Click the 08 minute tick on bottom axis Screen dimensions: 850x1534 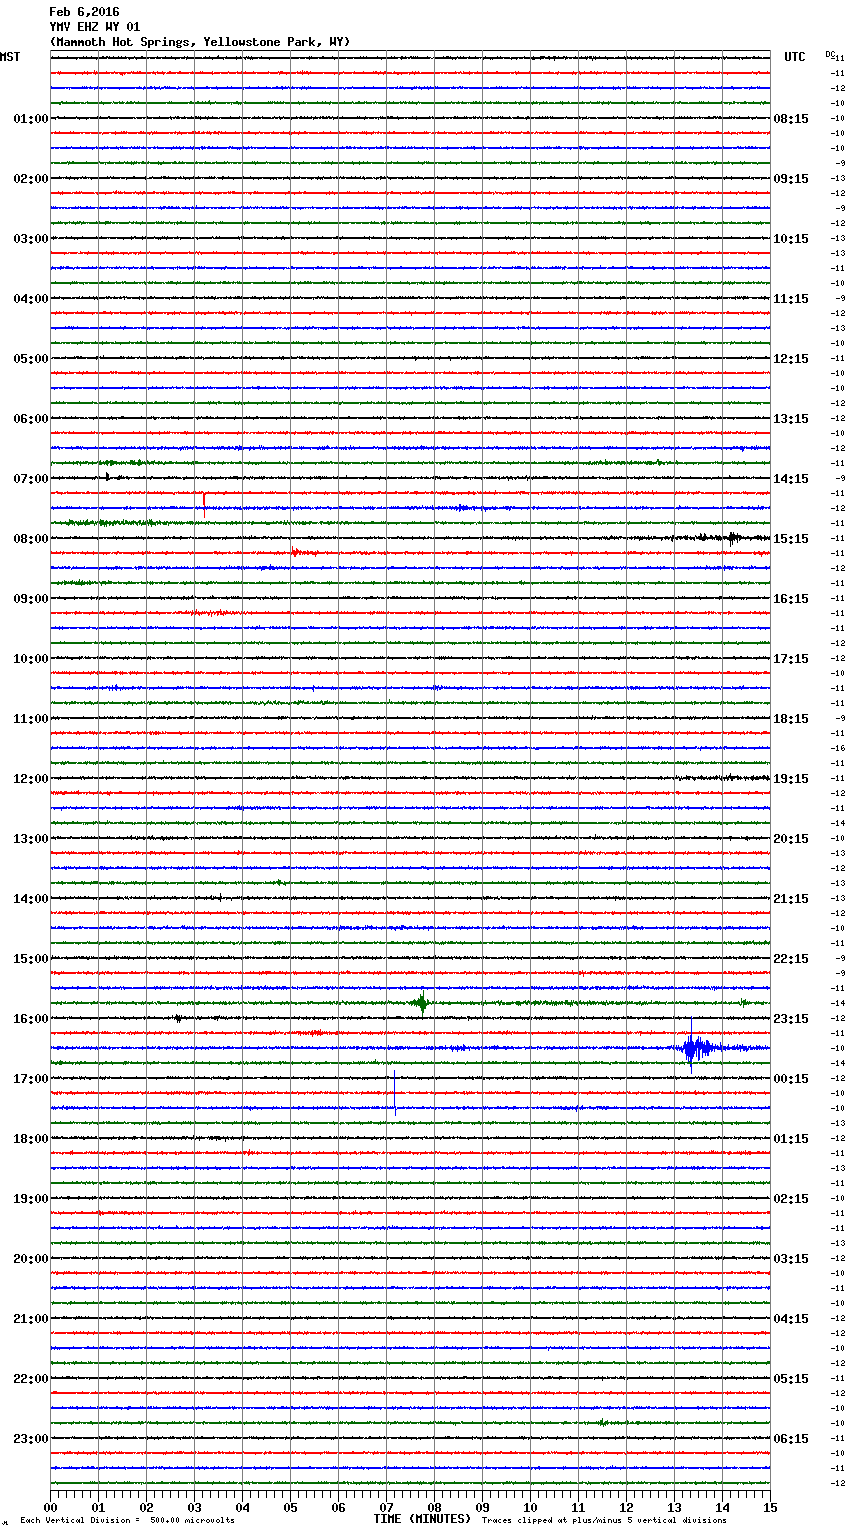coord(434,1507)
